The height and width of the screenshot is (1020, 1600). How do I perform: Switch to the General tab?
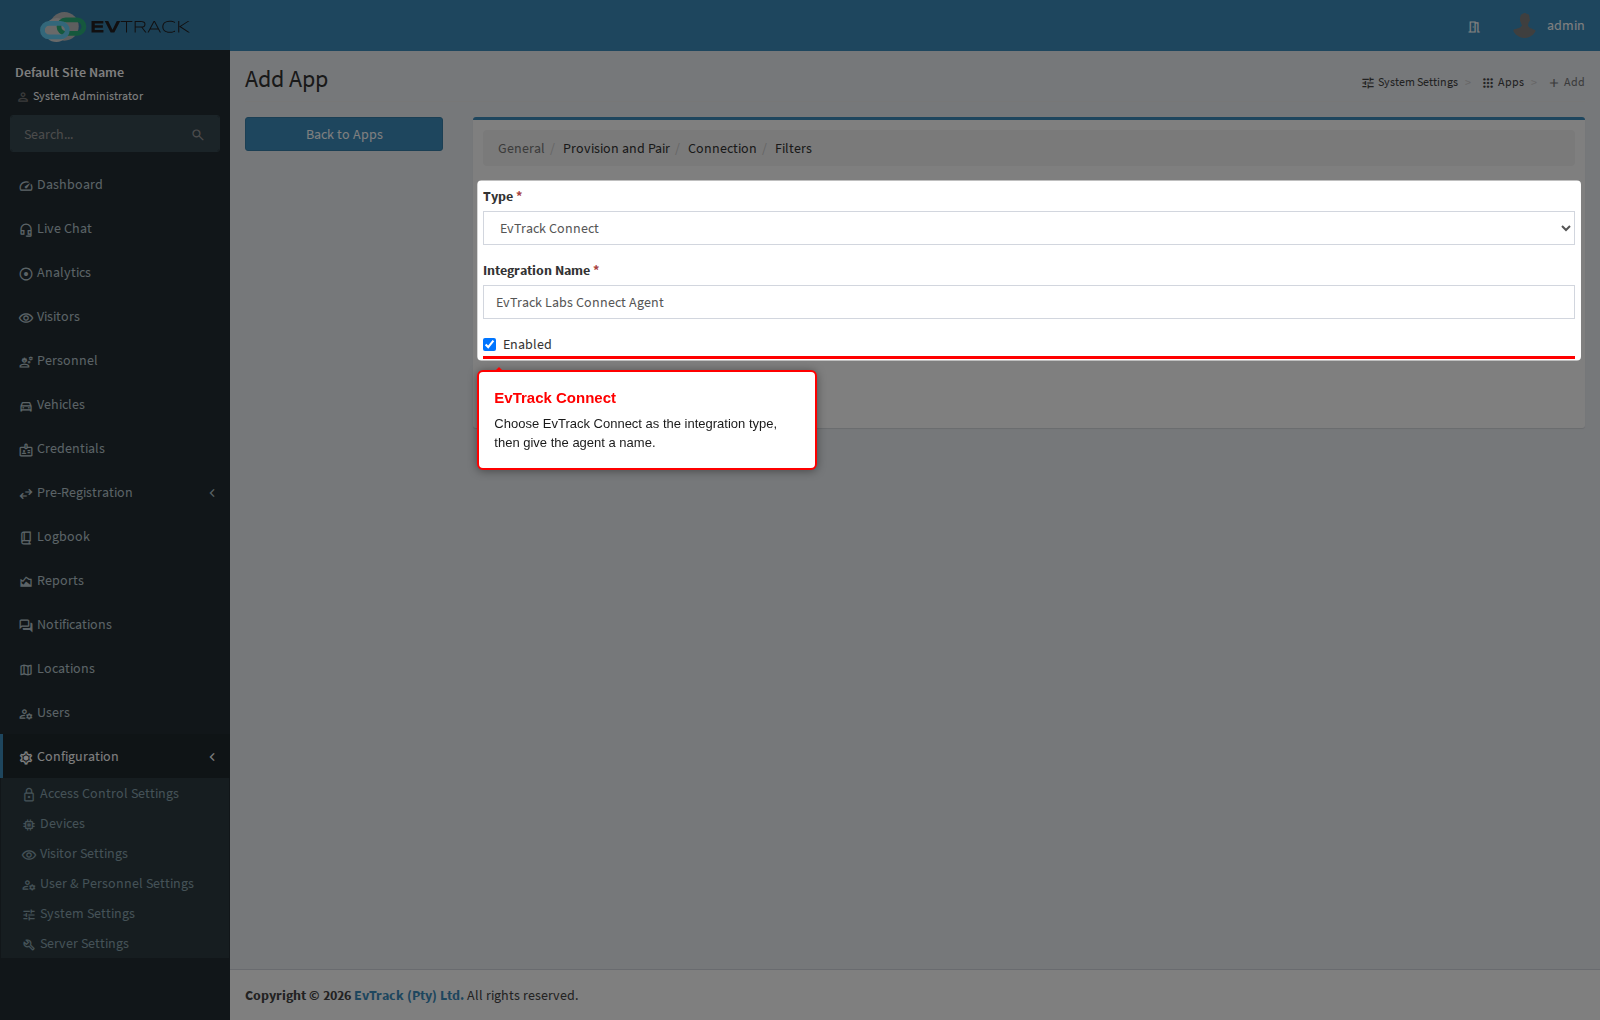pos(521,149)
